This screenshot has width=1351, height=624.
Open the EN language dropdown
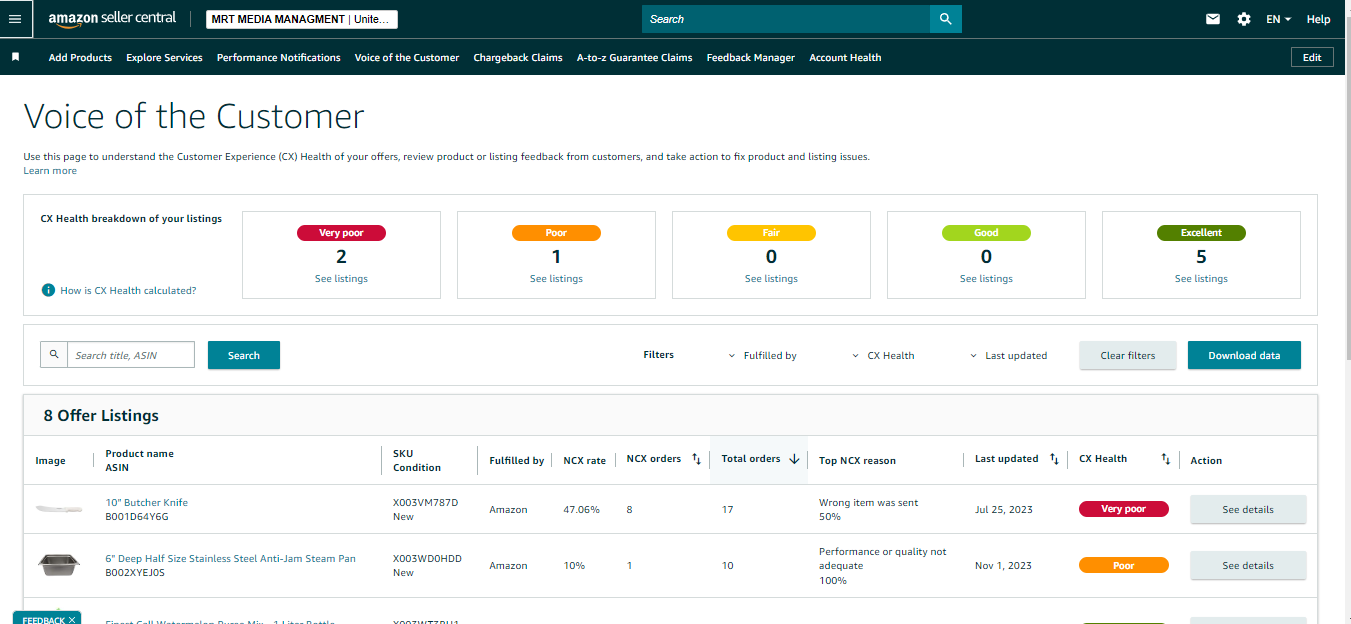tap(1278, 19)
